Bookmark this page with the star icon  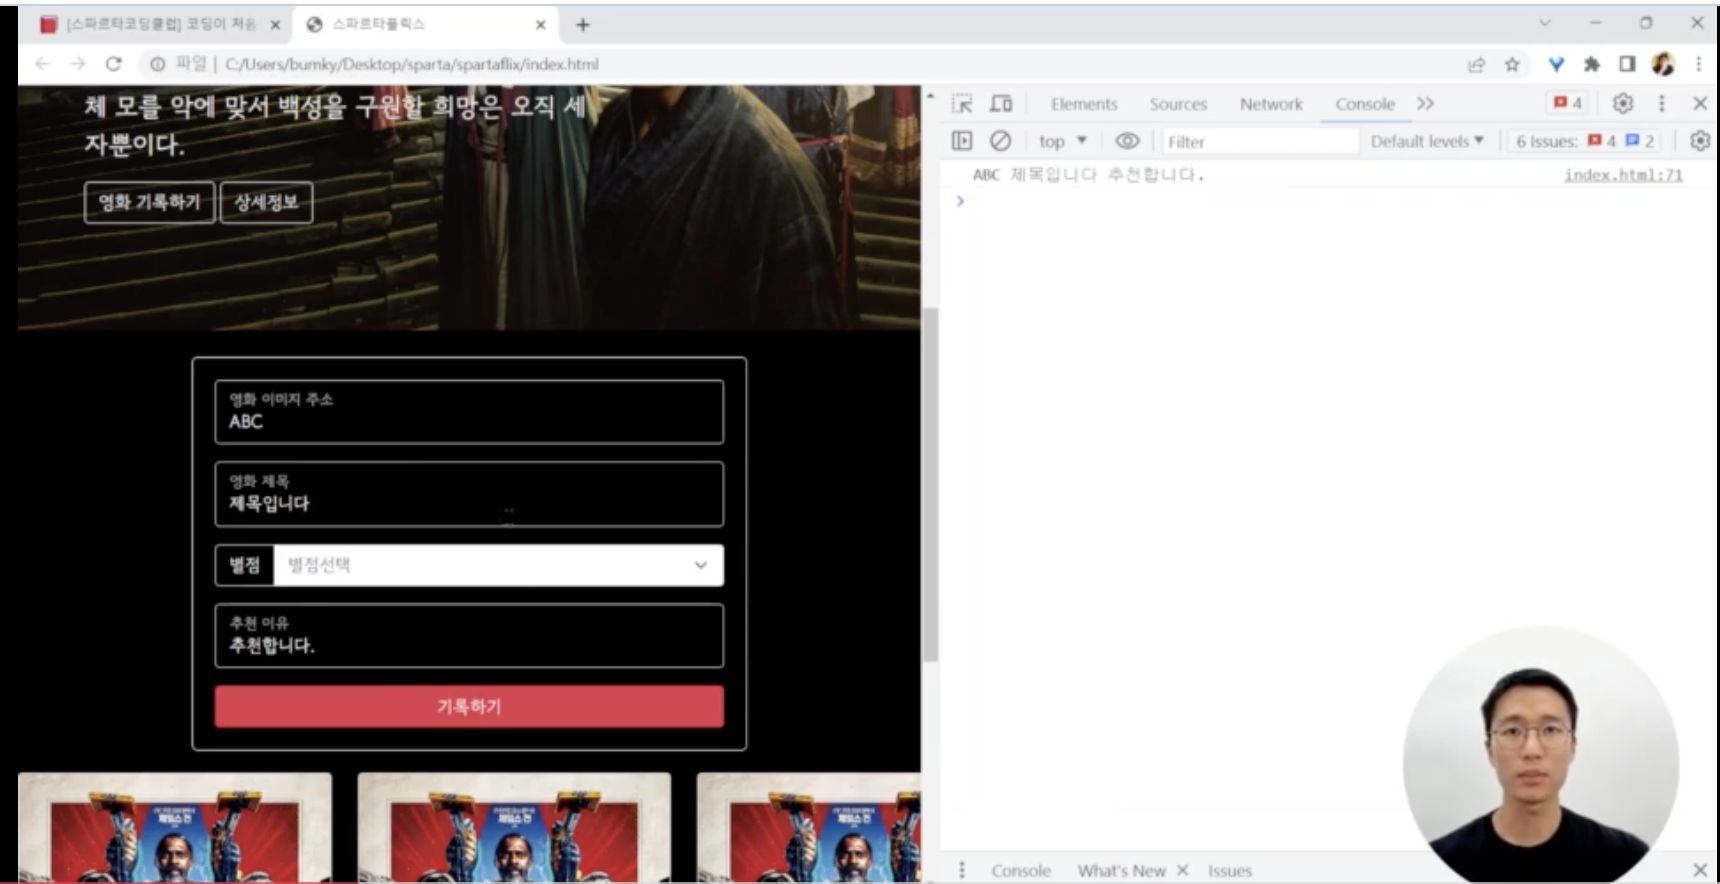[x=1512, y=64]
